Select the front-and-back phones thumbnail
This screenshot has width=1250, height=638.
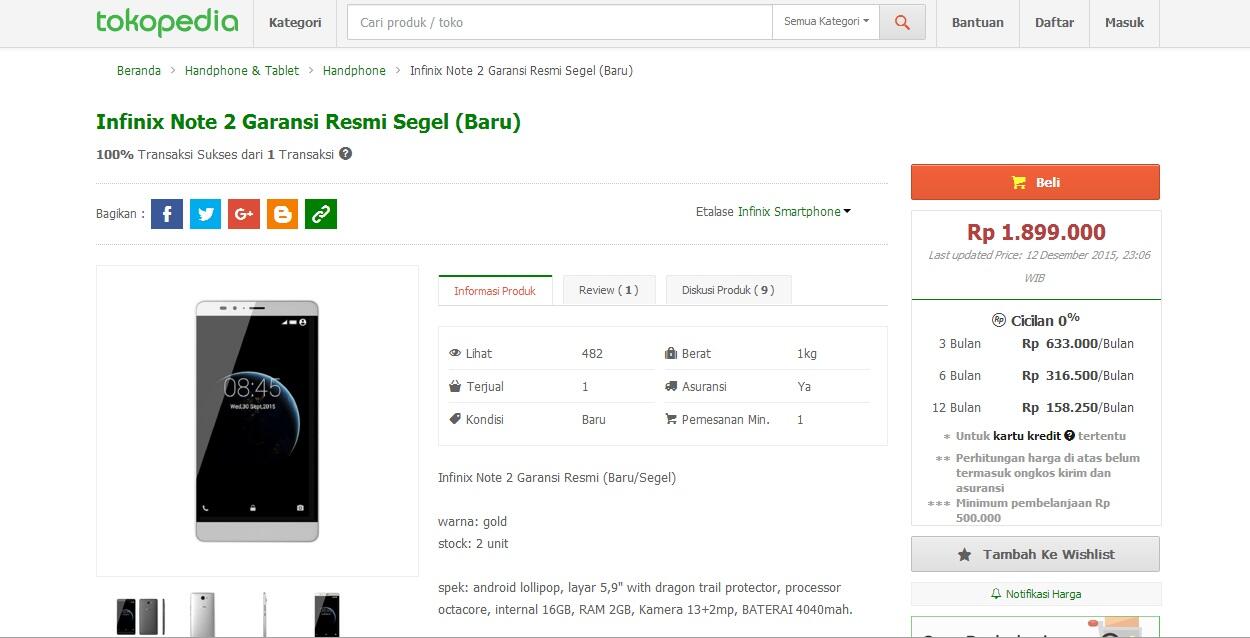(139, 616)
